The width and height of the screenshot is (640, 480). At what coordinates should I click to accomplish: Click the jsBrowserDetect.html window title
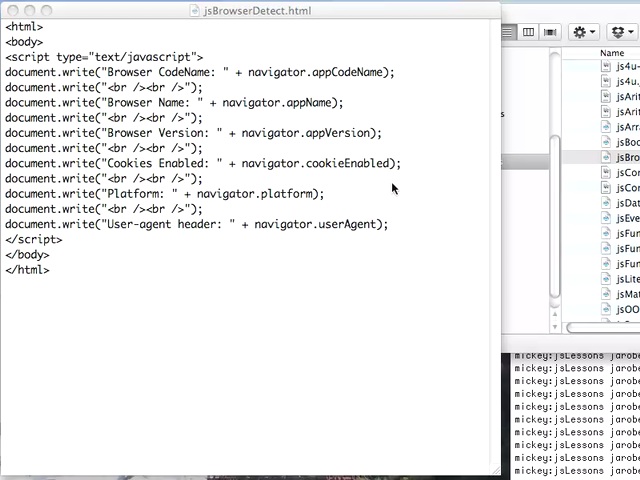coord(258,11)
